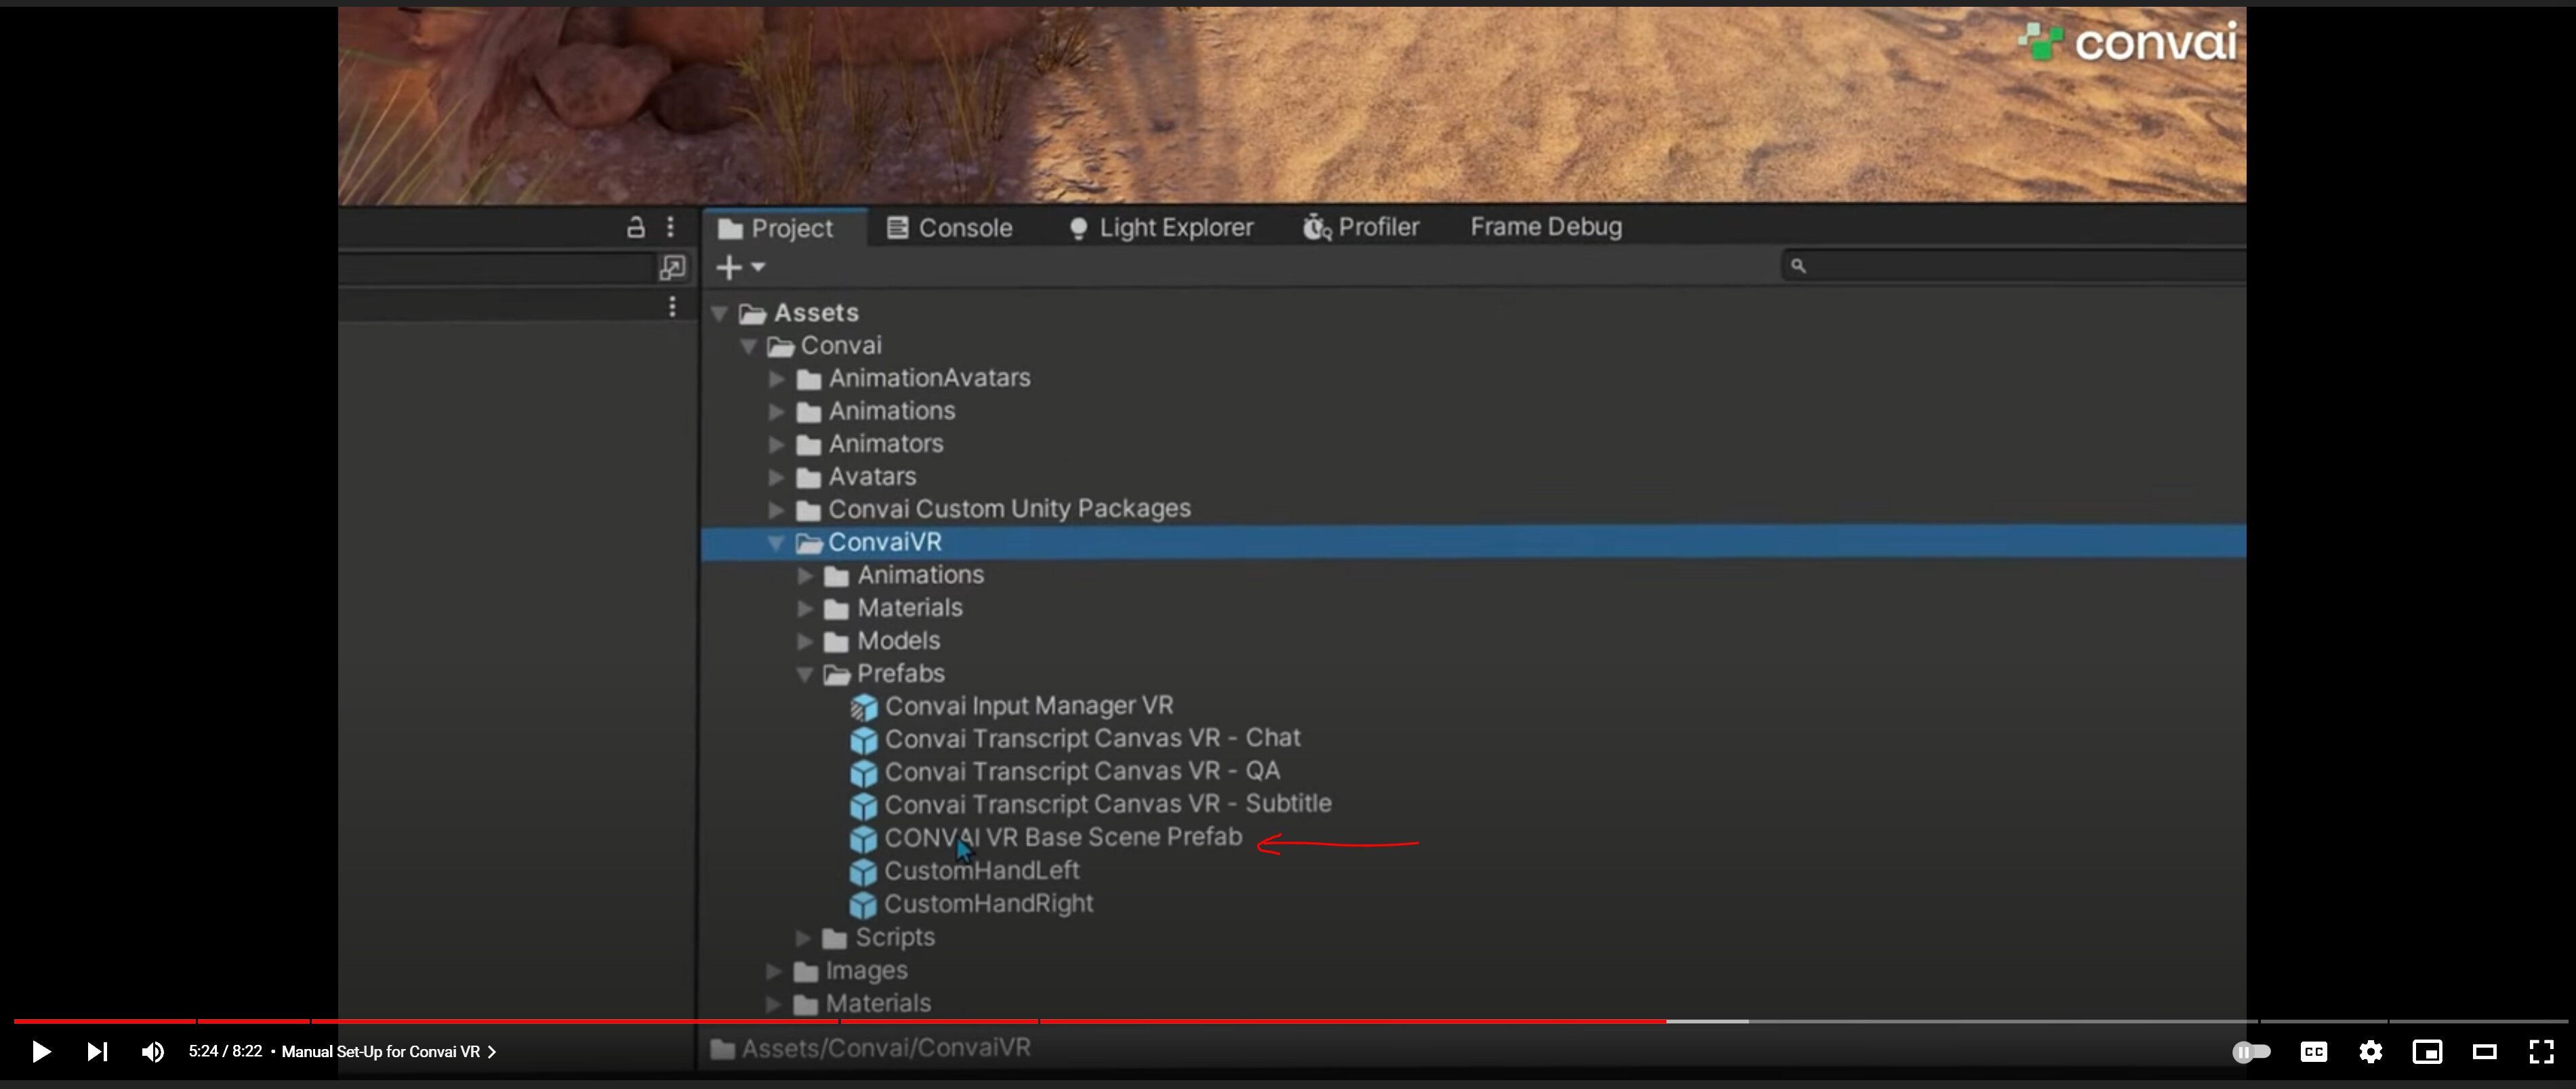This screenshot has height=1089, width=2576.
Task: Expand the Avatars folder
Action: pos(776,477)
